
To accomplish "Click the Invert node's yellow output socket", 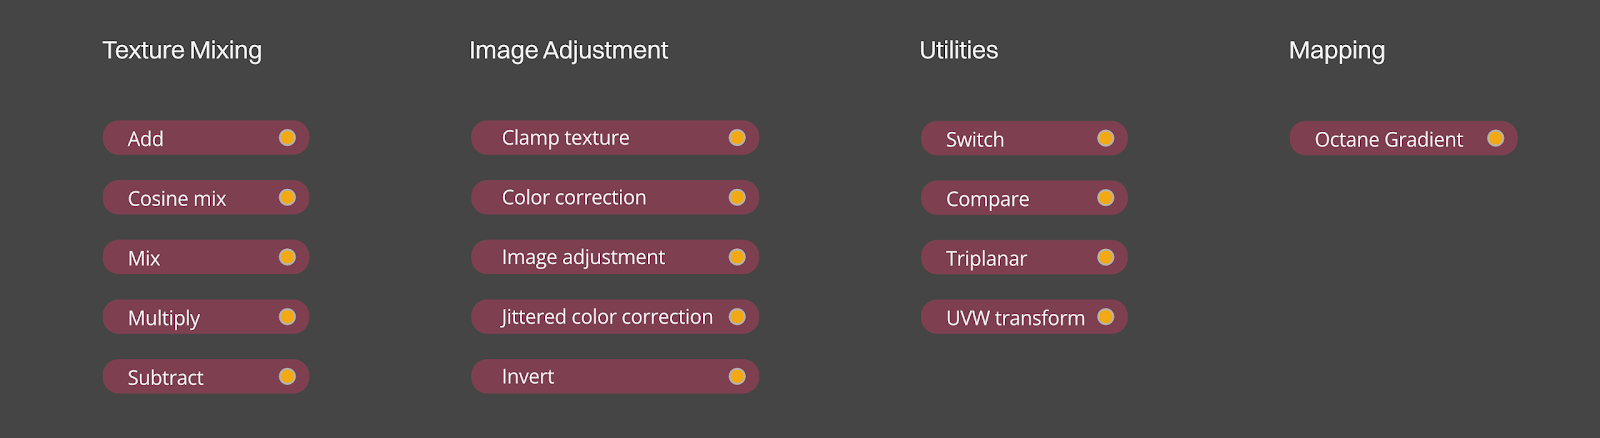I will [737, 377].
